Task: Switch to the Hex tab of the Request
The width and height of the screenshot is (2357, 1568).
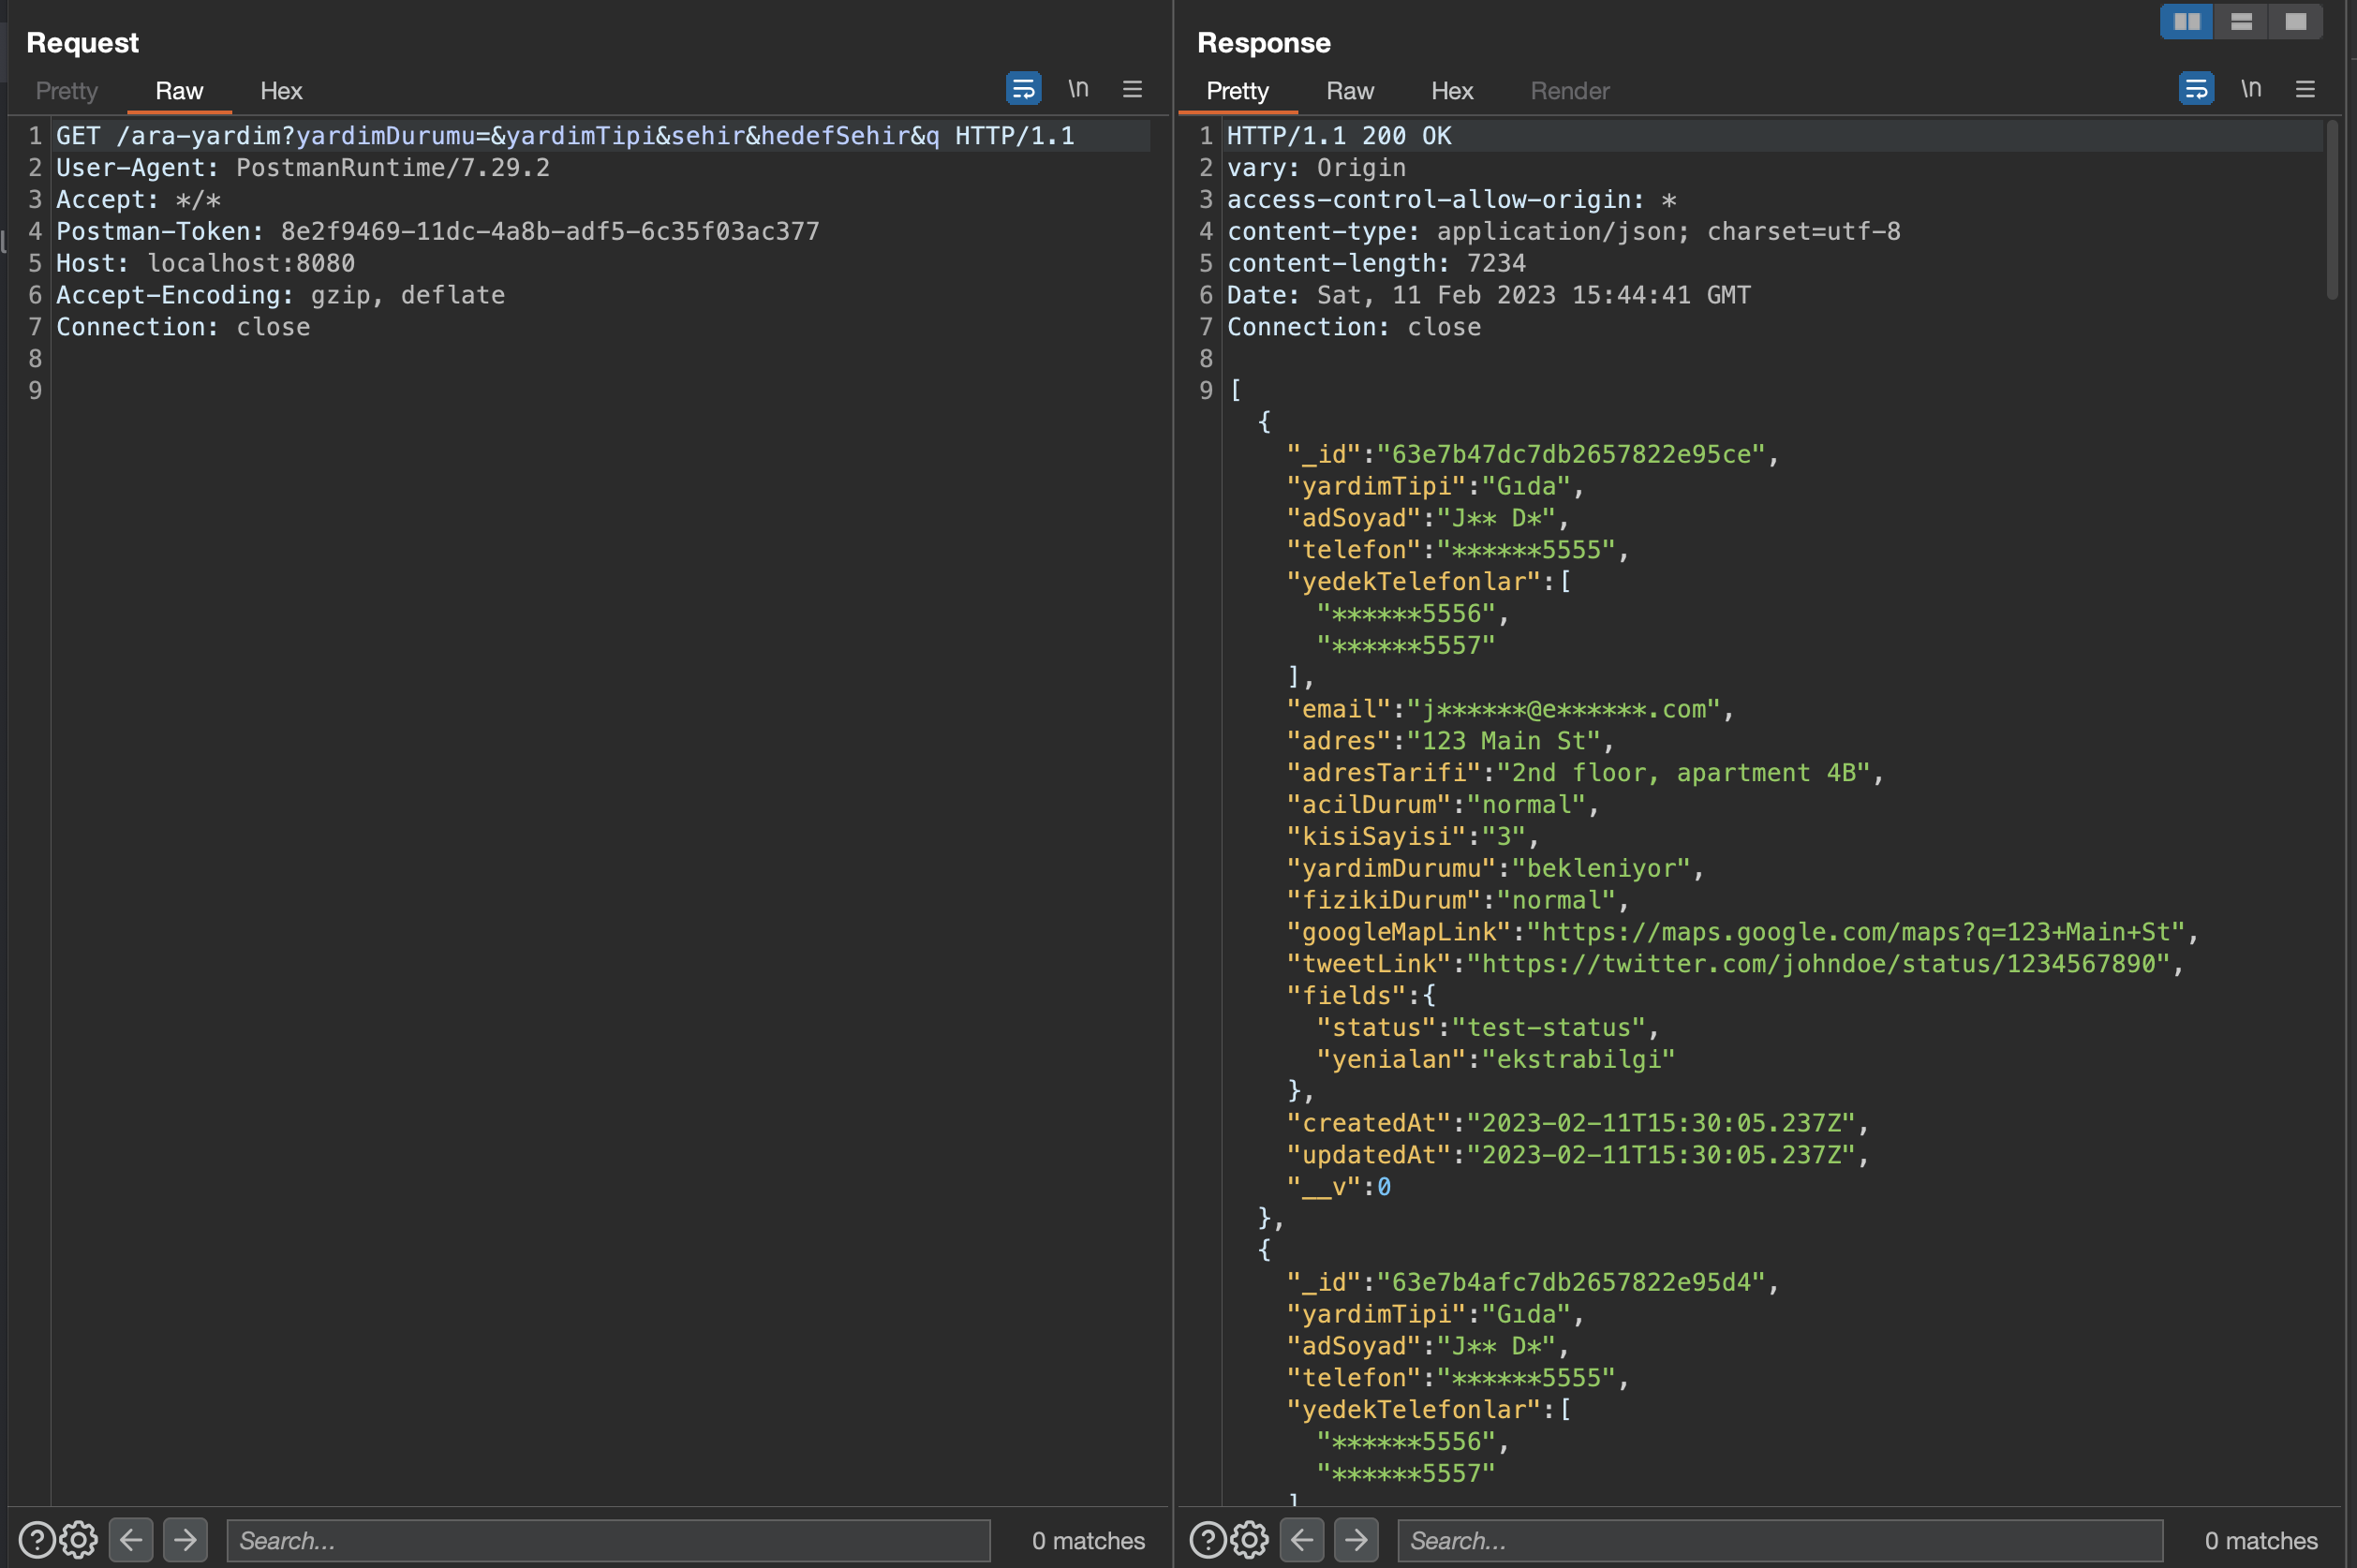Action: point(281,91)
